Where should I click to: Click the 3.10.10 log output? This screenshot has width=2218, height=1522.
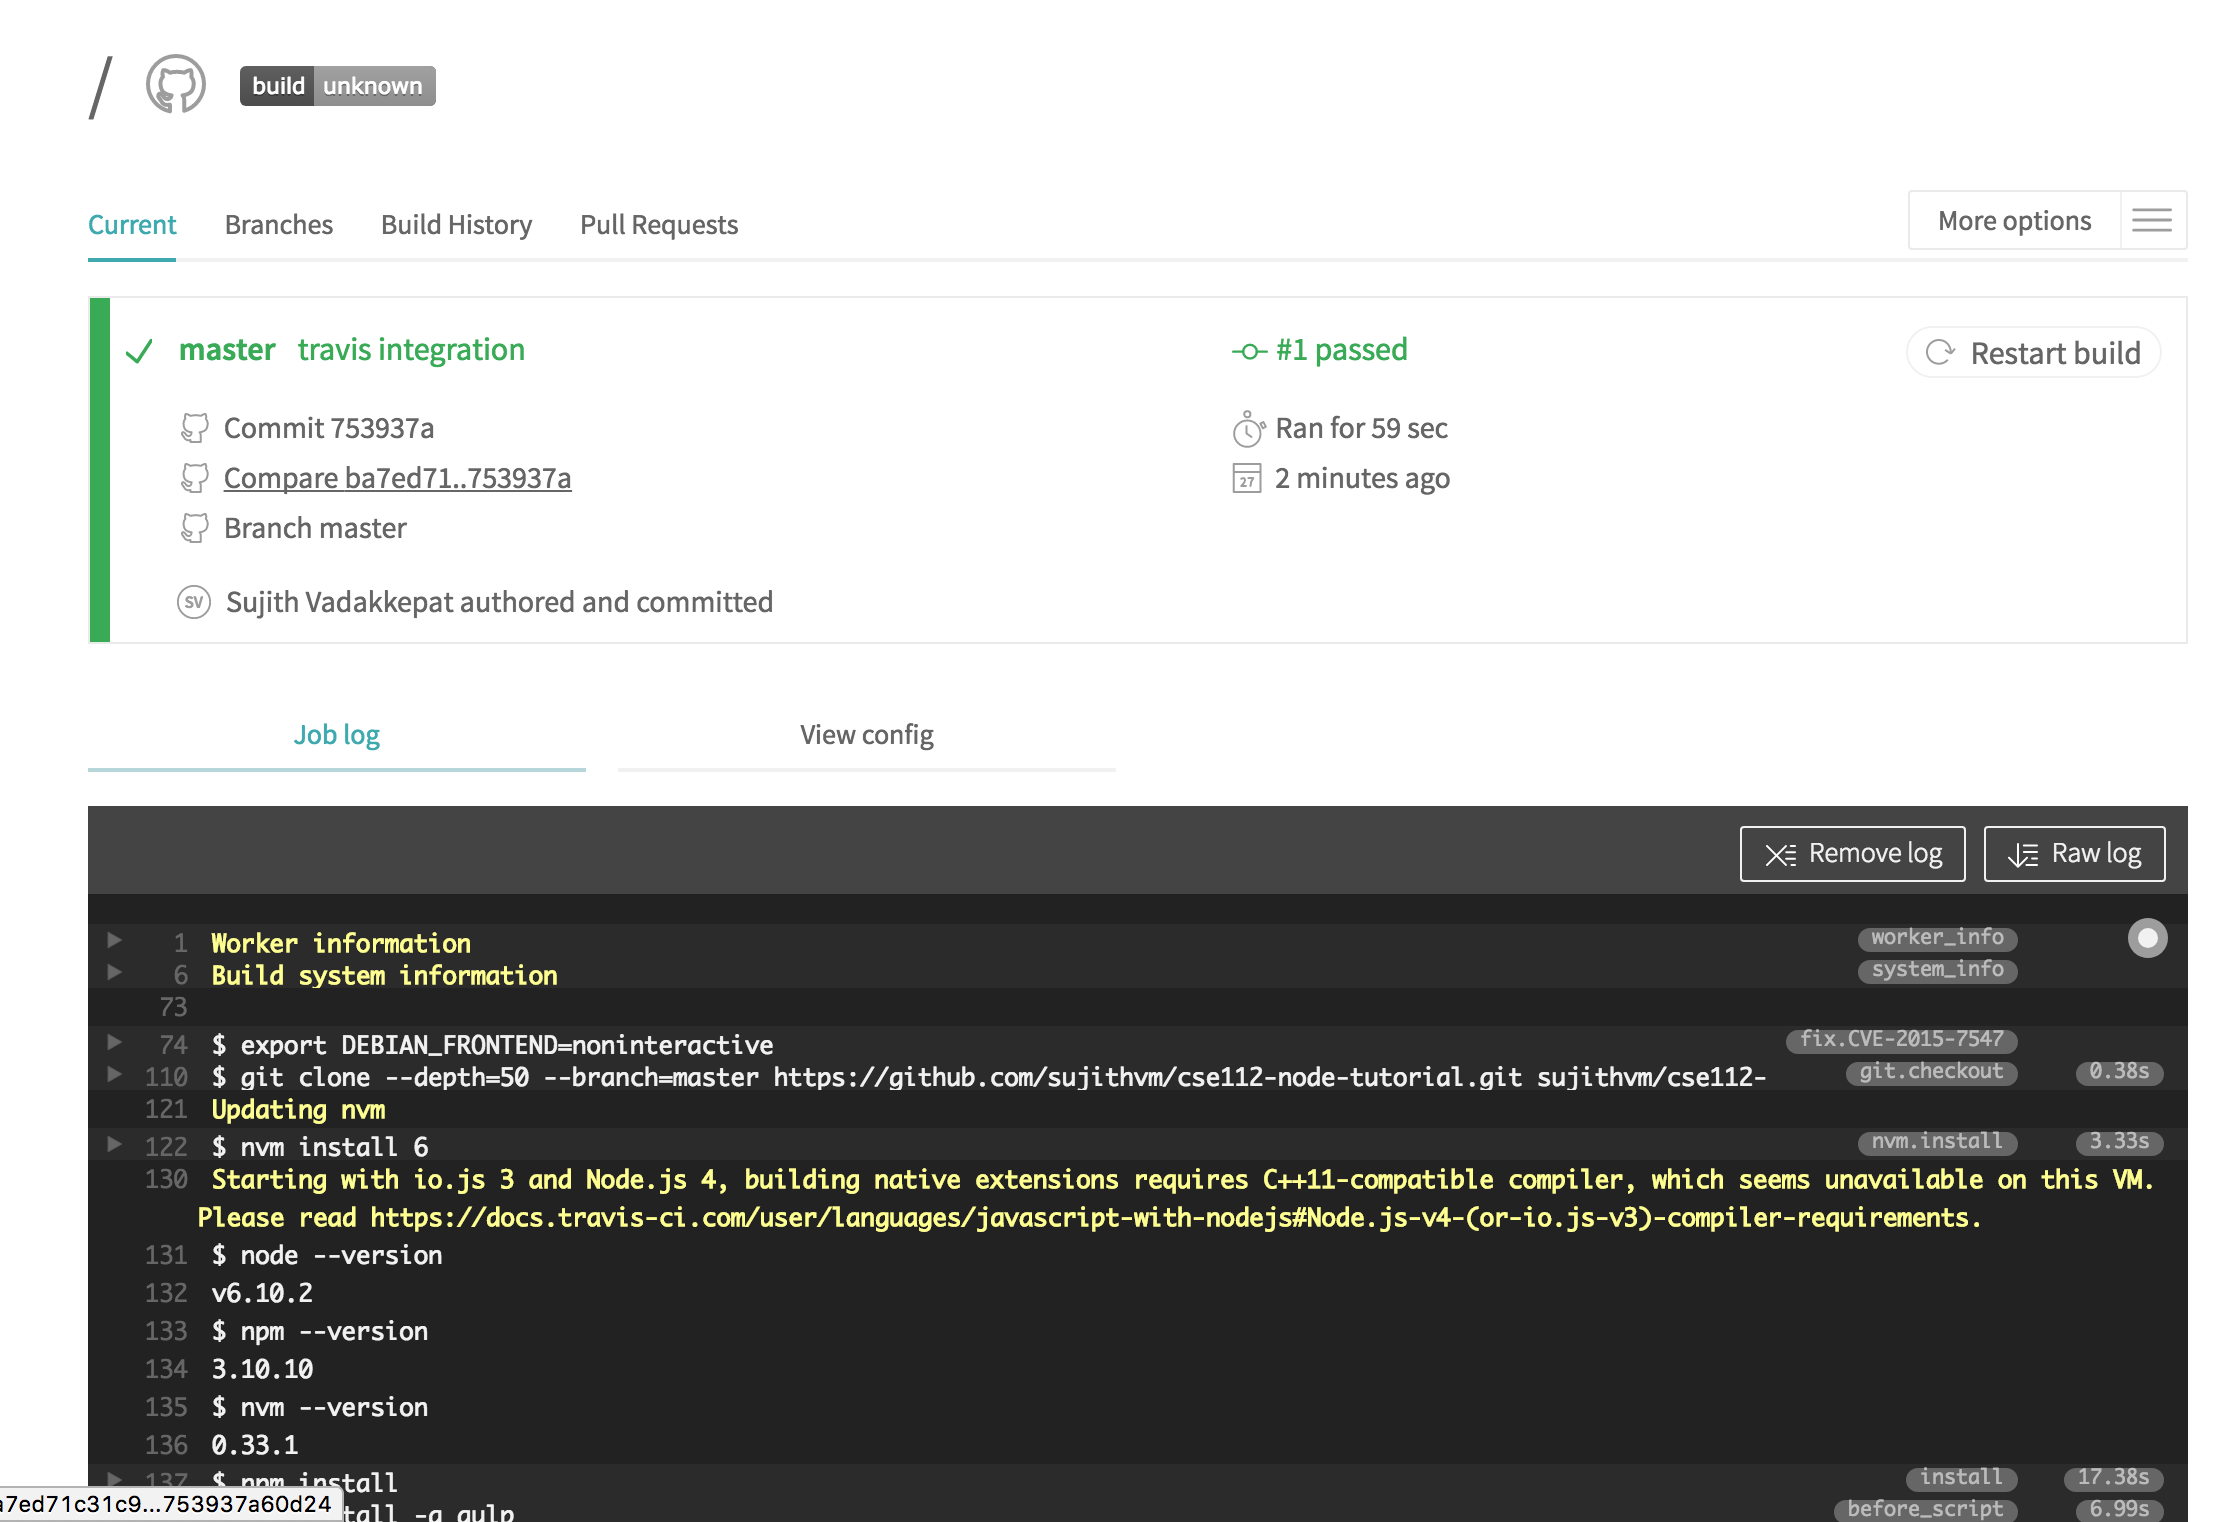pos(262,1370)
